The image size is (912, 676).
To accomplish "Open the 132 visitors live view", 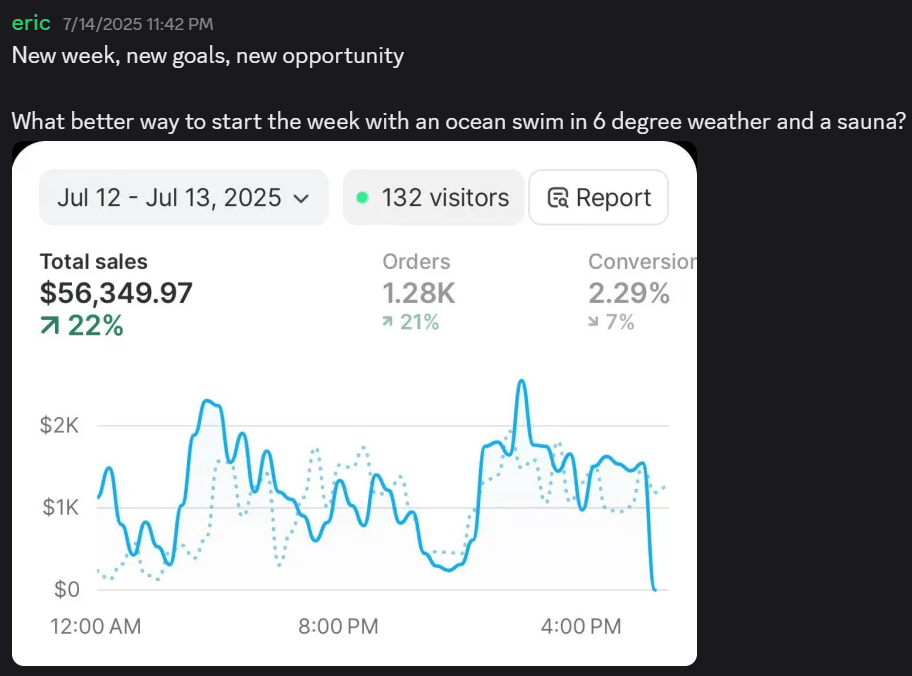I will (433, 198).
